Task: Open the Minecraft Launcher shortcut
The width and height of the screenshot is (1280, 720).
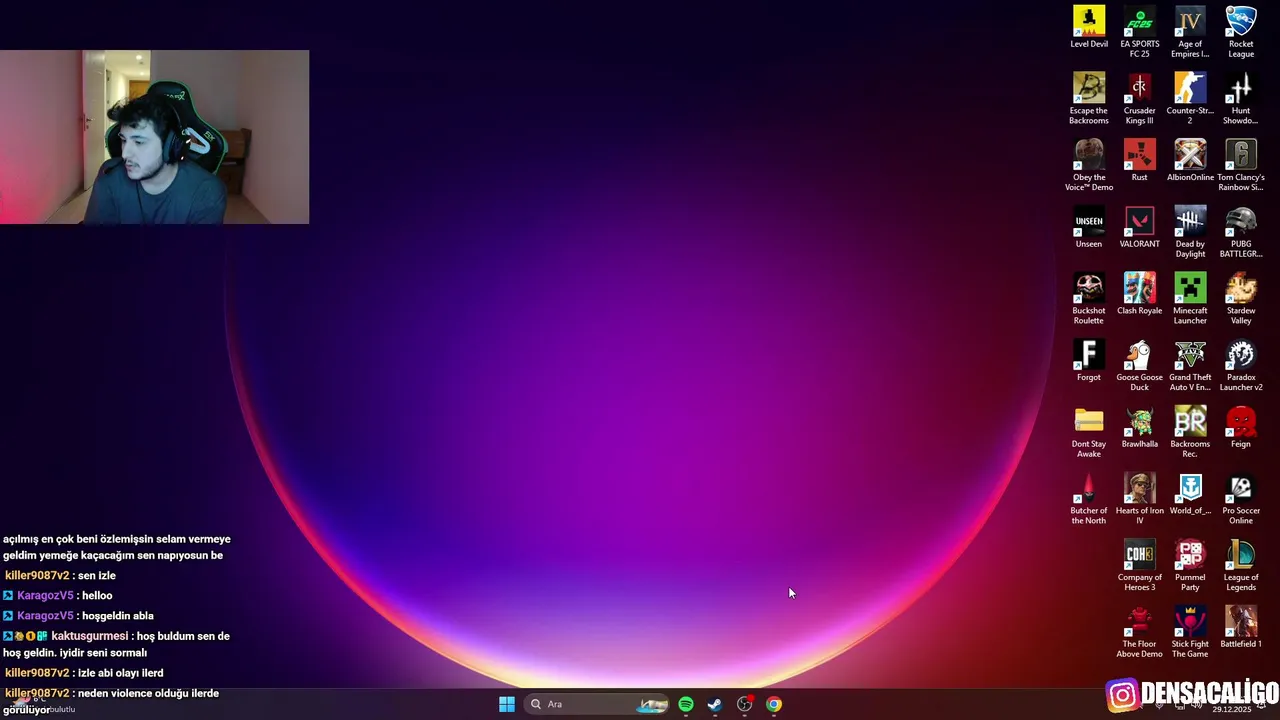Action: point(1190,299)
